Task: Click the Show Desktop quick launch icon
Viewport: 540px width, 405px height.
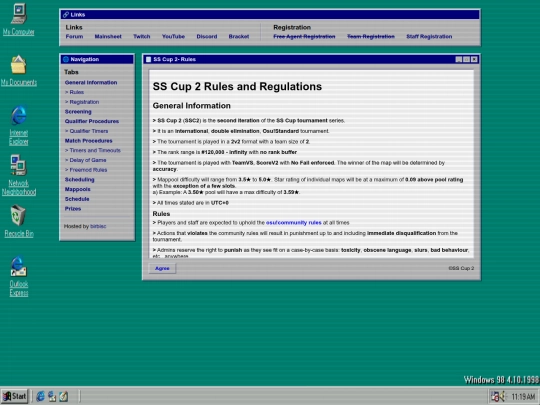Action: click(x=63, y=396)
